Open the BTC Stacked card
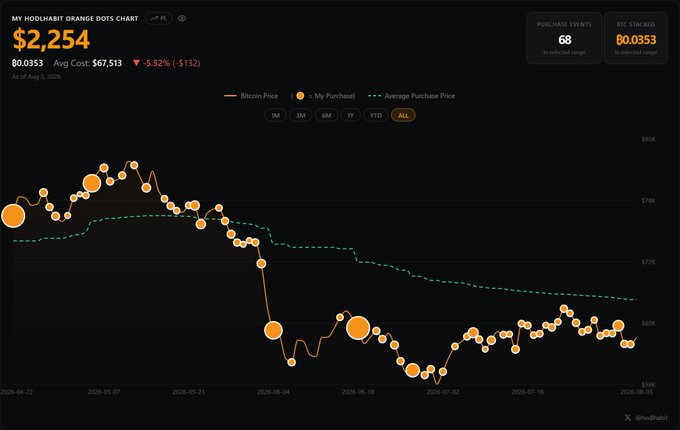 636,38
